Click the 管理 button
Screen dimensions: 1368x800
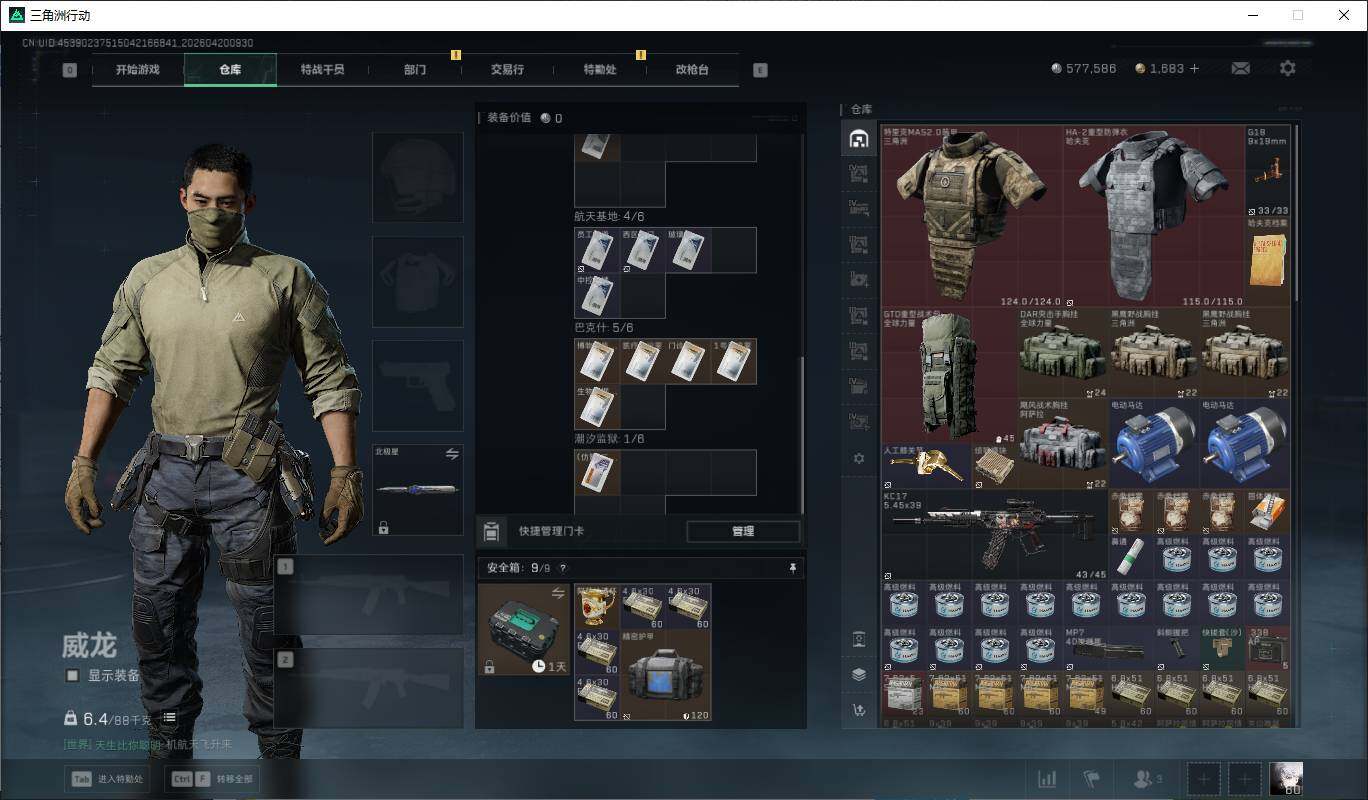point(743,532)
